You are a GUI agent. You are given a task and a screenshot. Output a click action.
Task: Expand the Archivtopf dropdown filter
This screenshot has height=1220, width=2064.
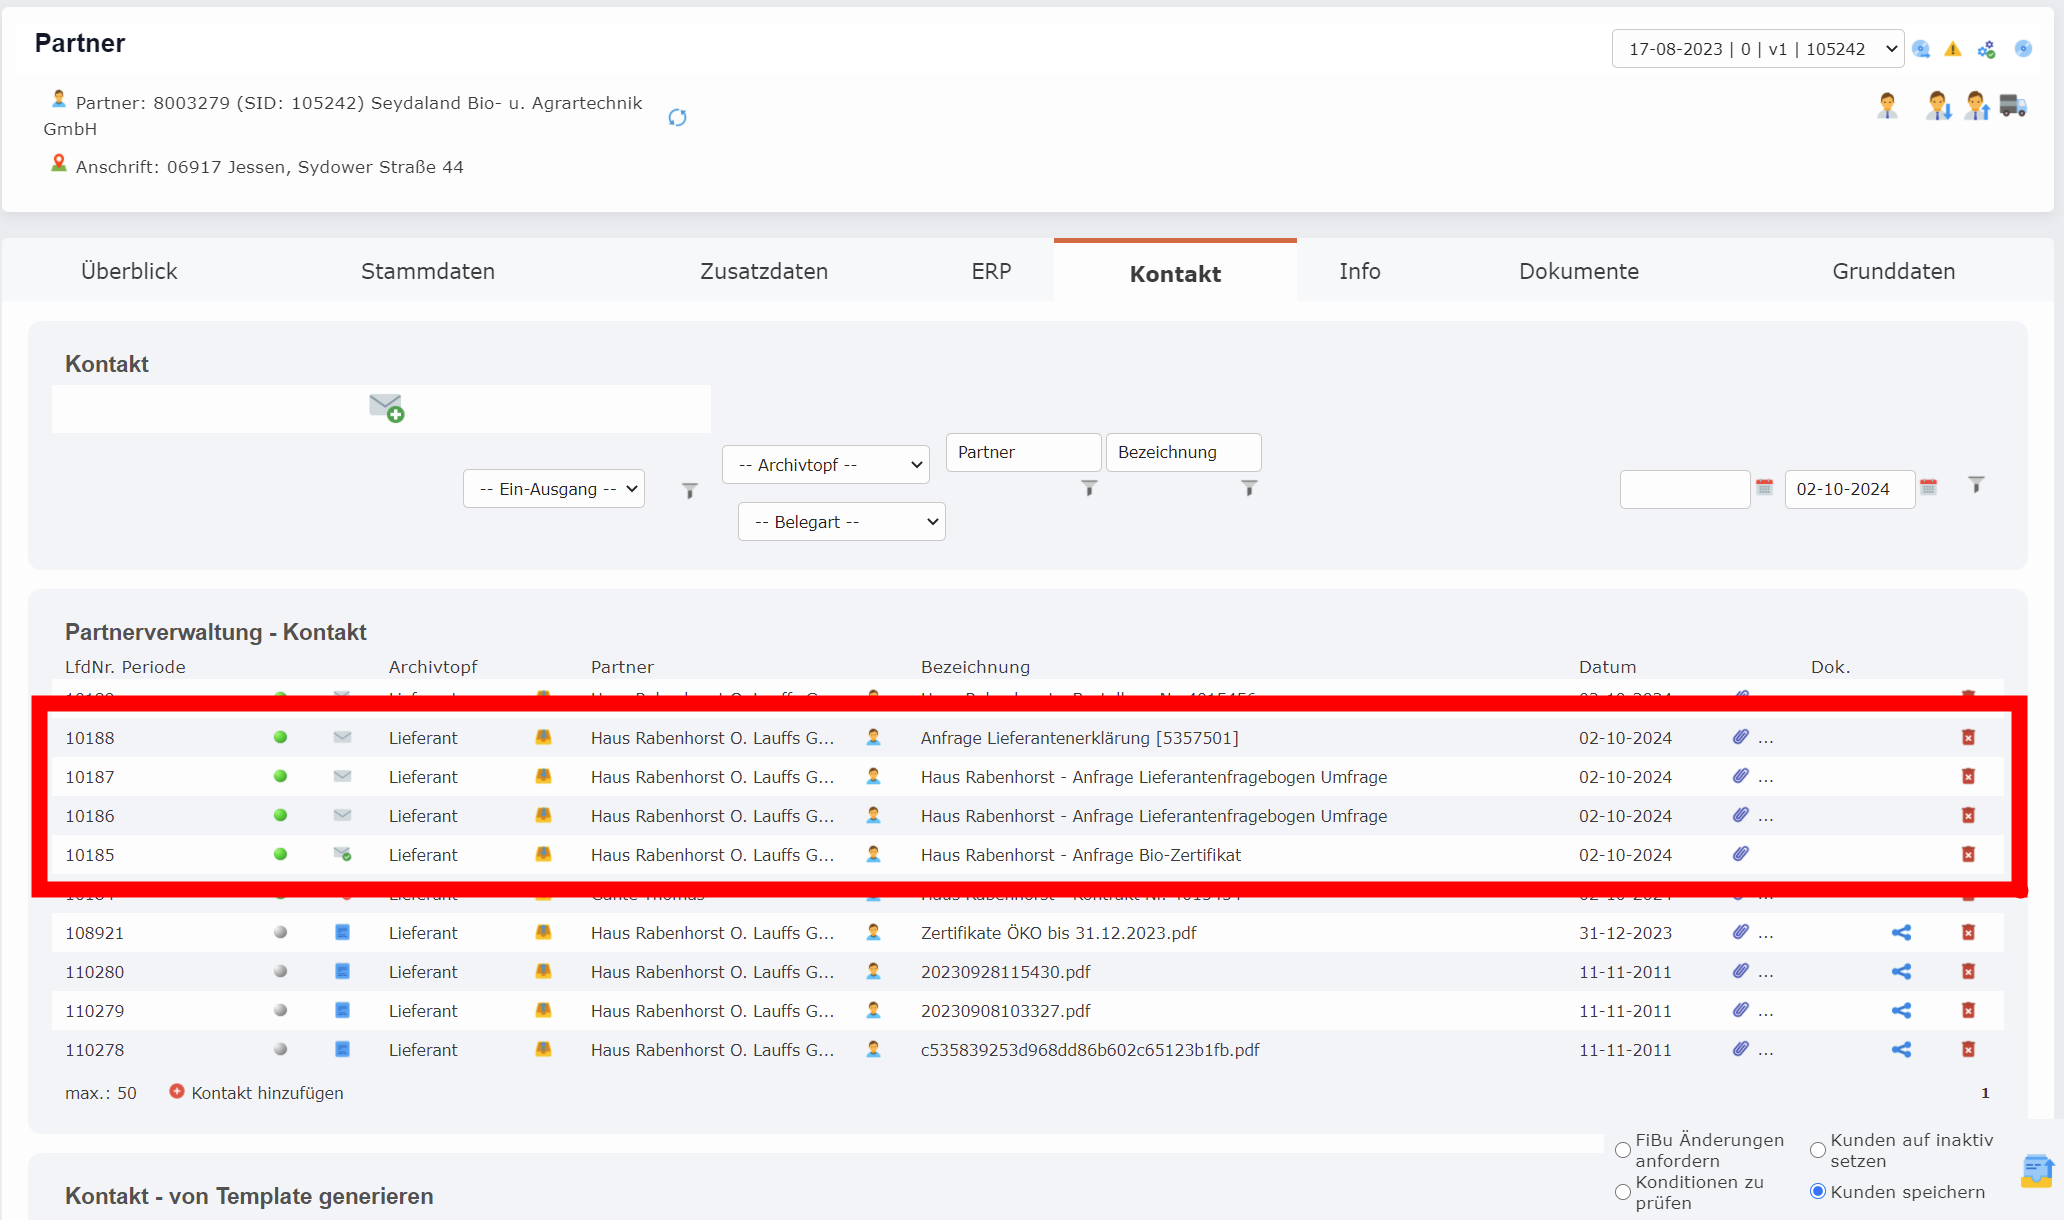(x=826, y=465)
